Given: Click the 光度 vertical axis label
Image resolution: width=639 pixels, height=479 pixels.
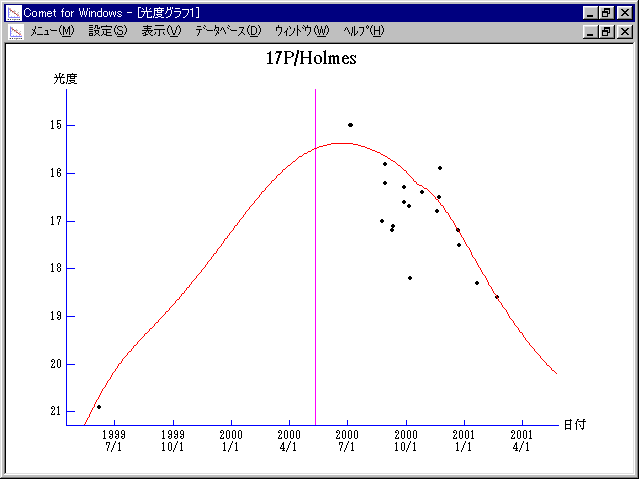Looking at the screenshot, I should click(65, 78).
